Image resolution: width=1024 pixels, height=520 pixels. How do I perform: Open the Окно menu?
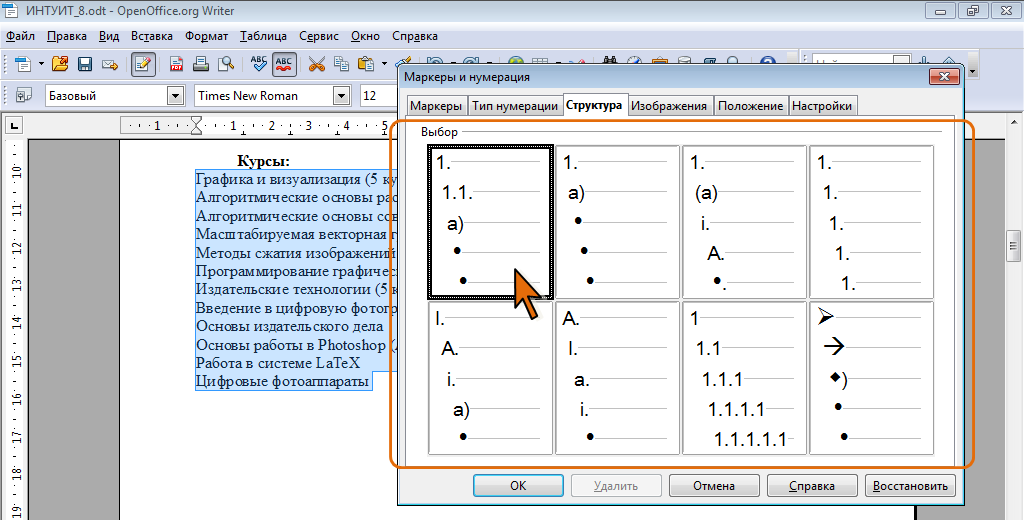click(365, 36)
